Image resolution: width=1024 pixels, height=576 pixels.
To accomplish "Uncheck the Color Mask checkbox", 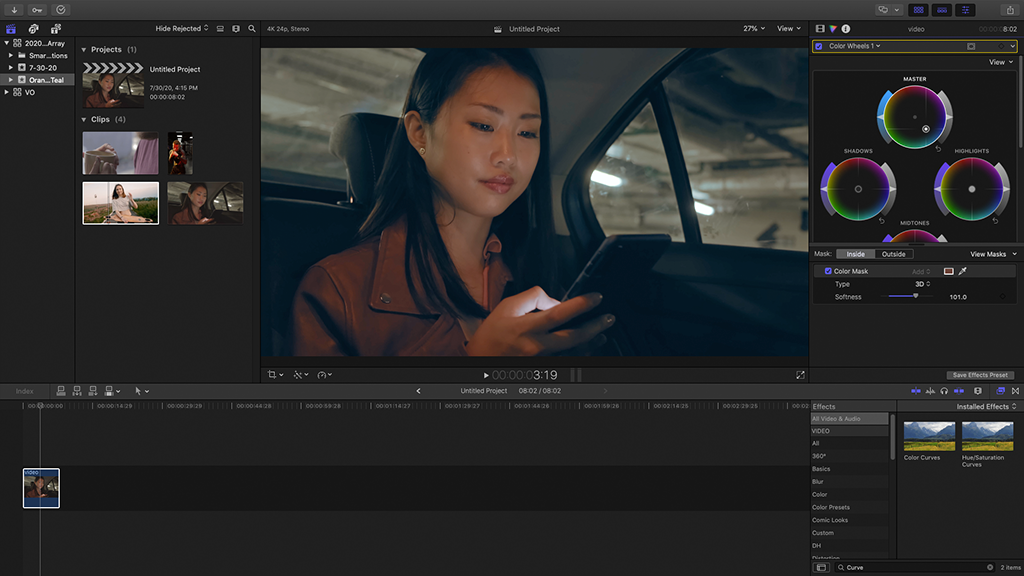I will 828,271.
